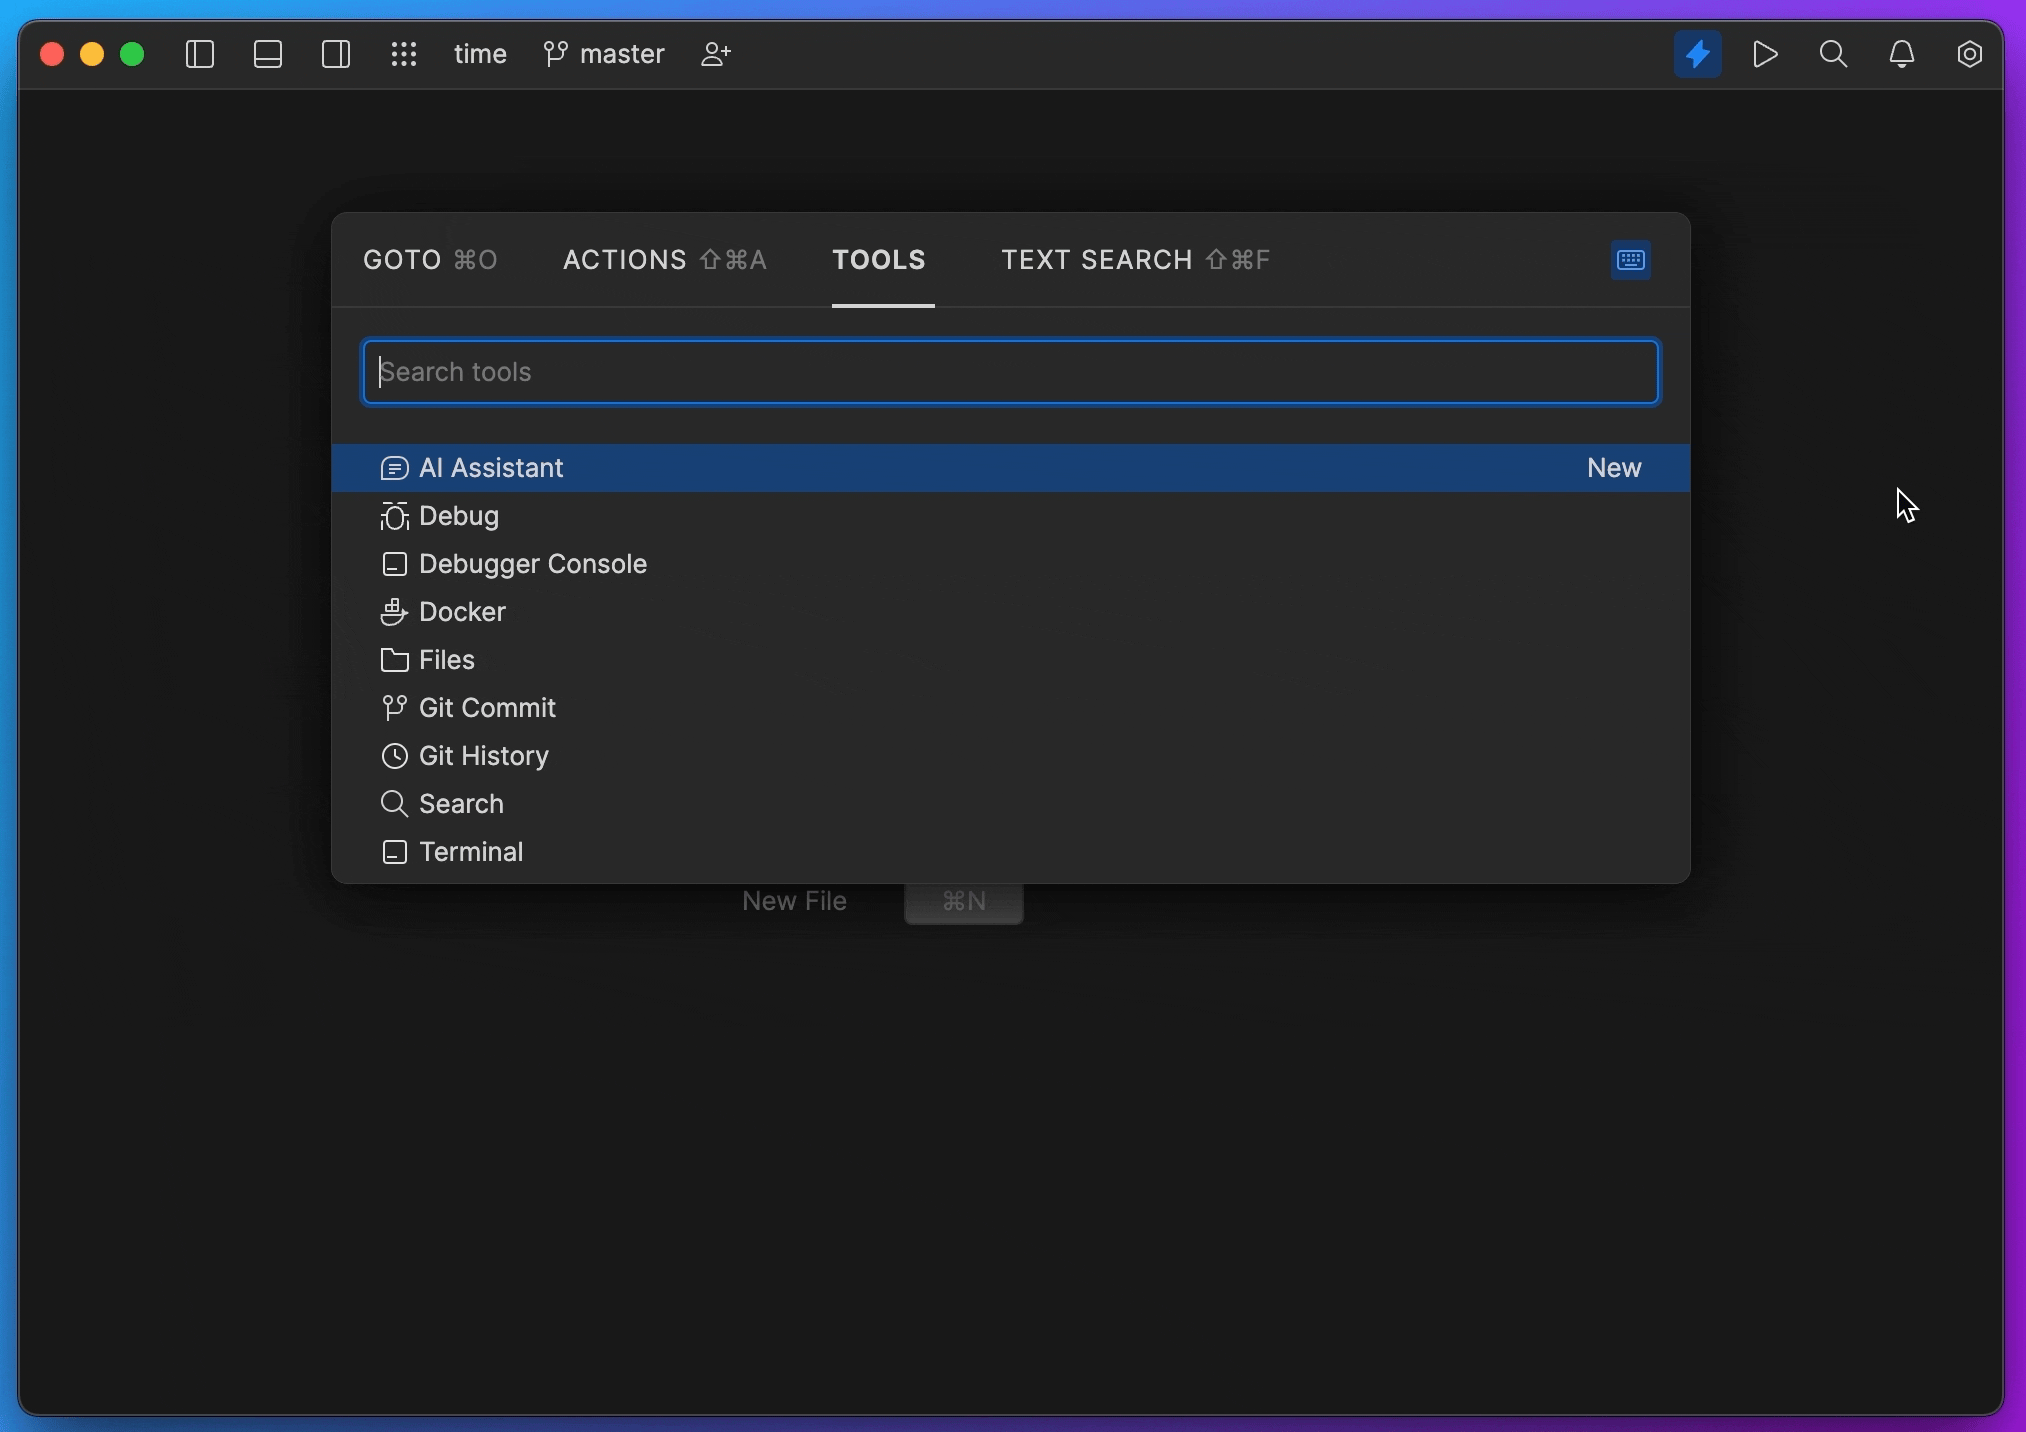Close the window with the red button
2026x1432 pixels.
point(52,54)
